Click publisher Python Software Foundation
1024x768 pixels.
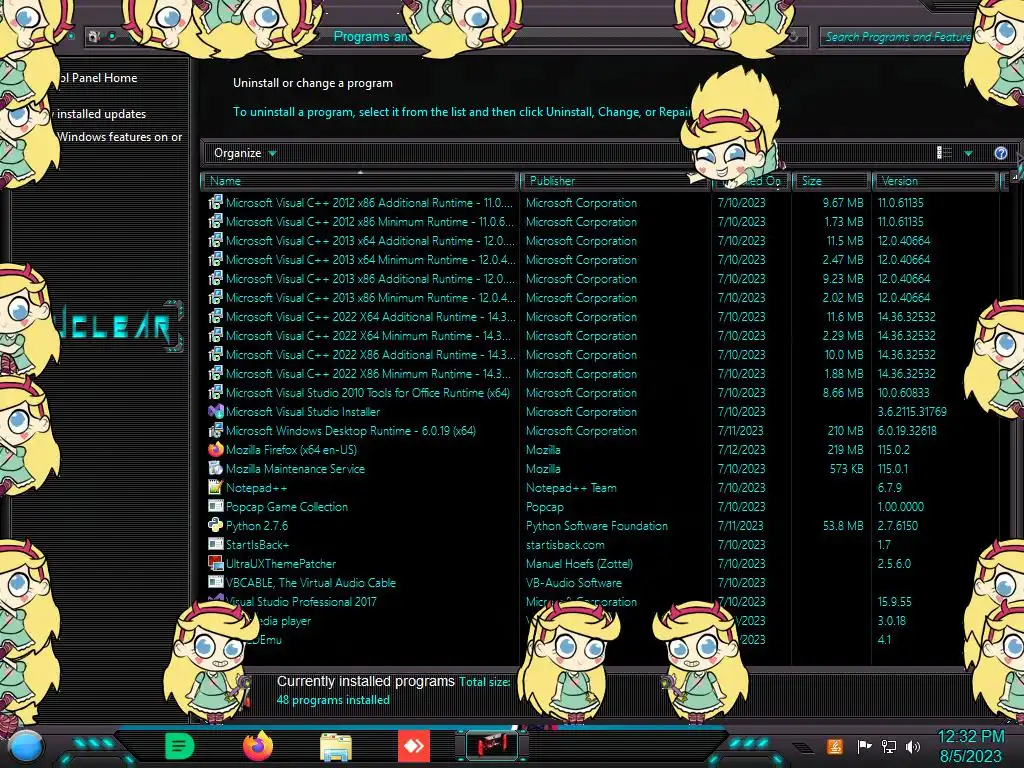click(x=597, y=525)
